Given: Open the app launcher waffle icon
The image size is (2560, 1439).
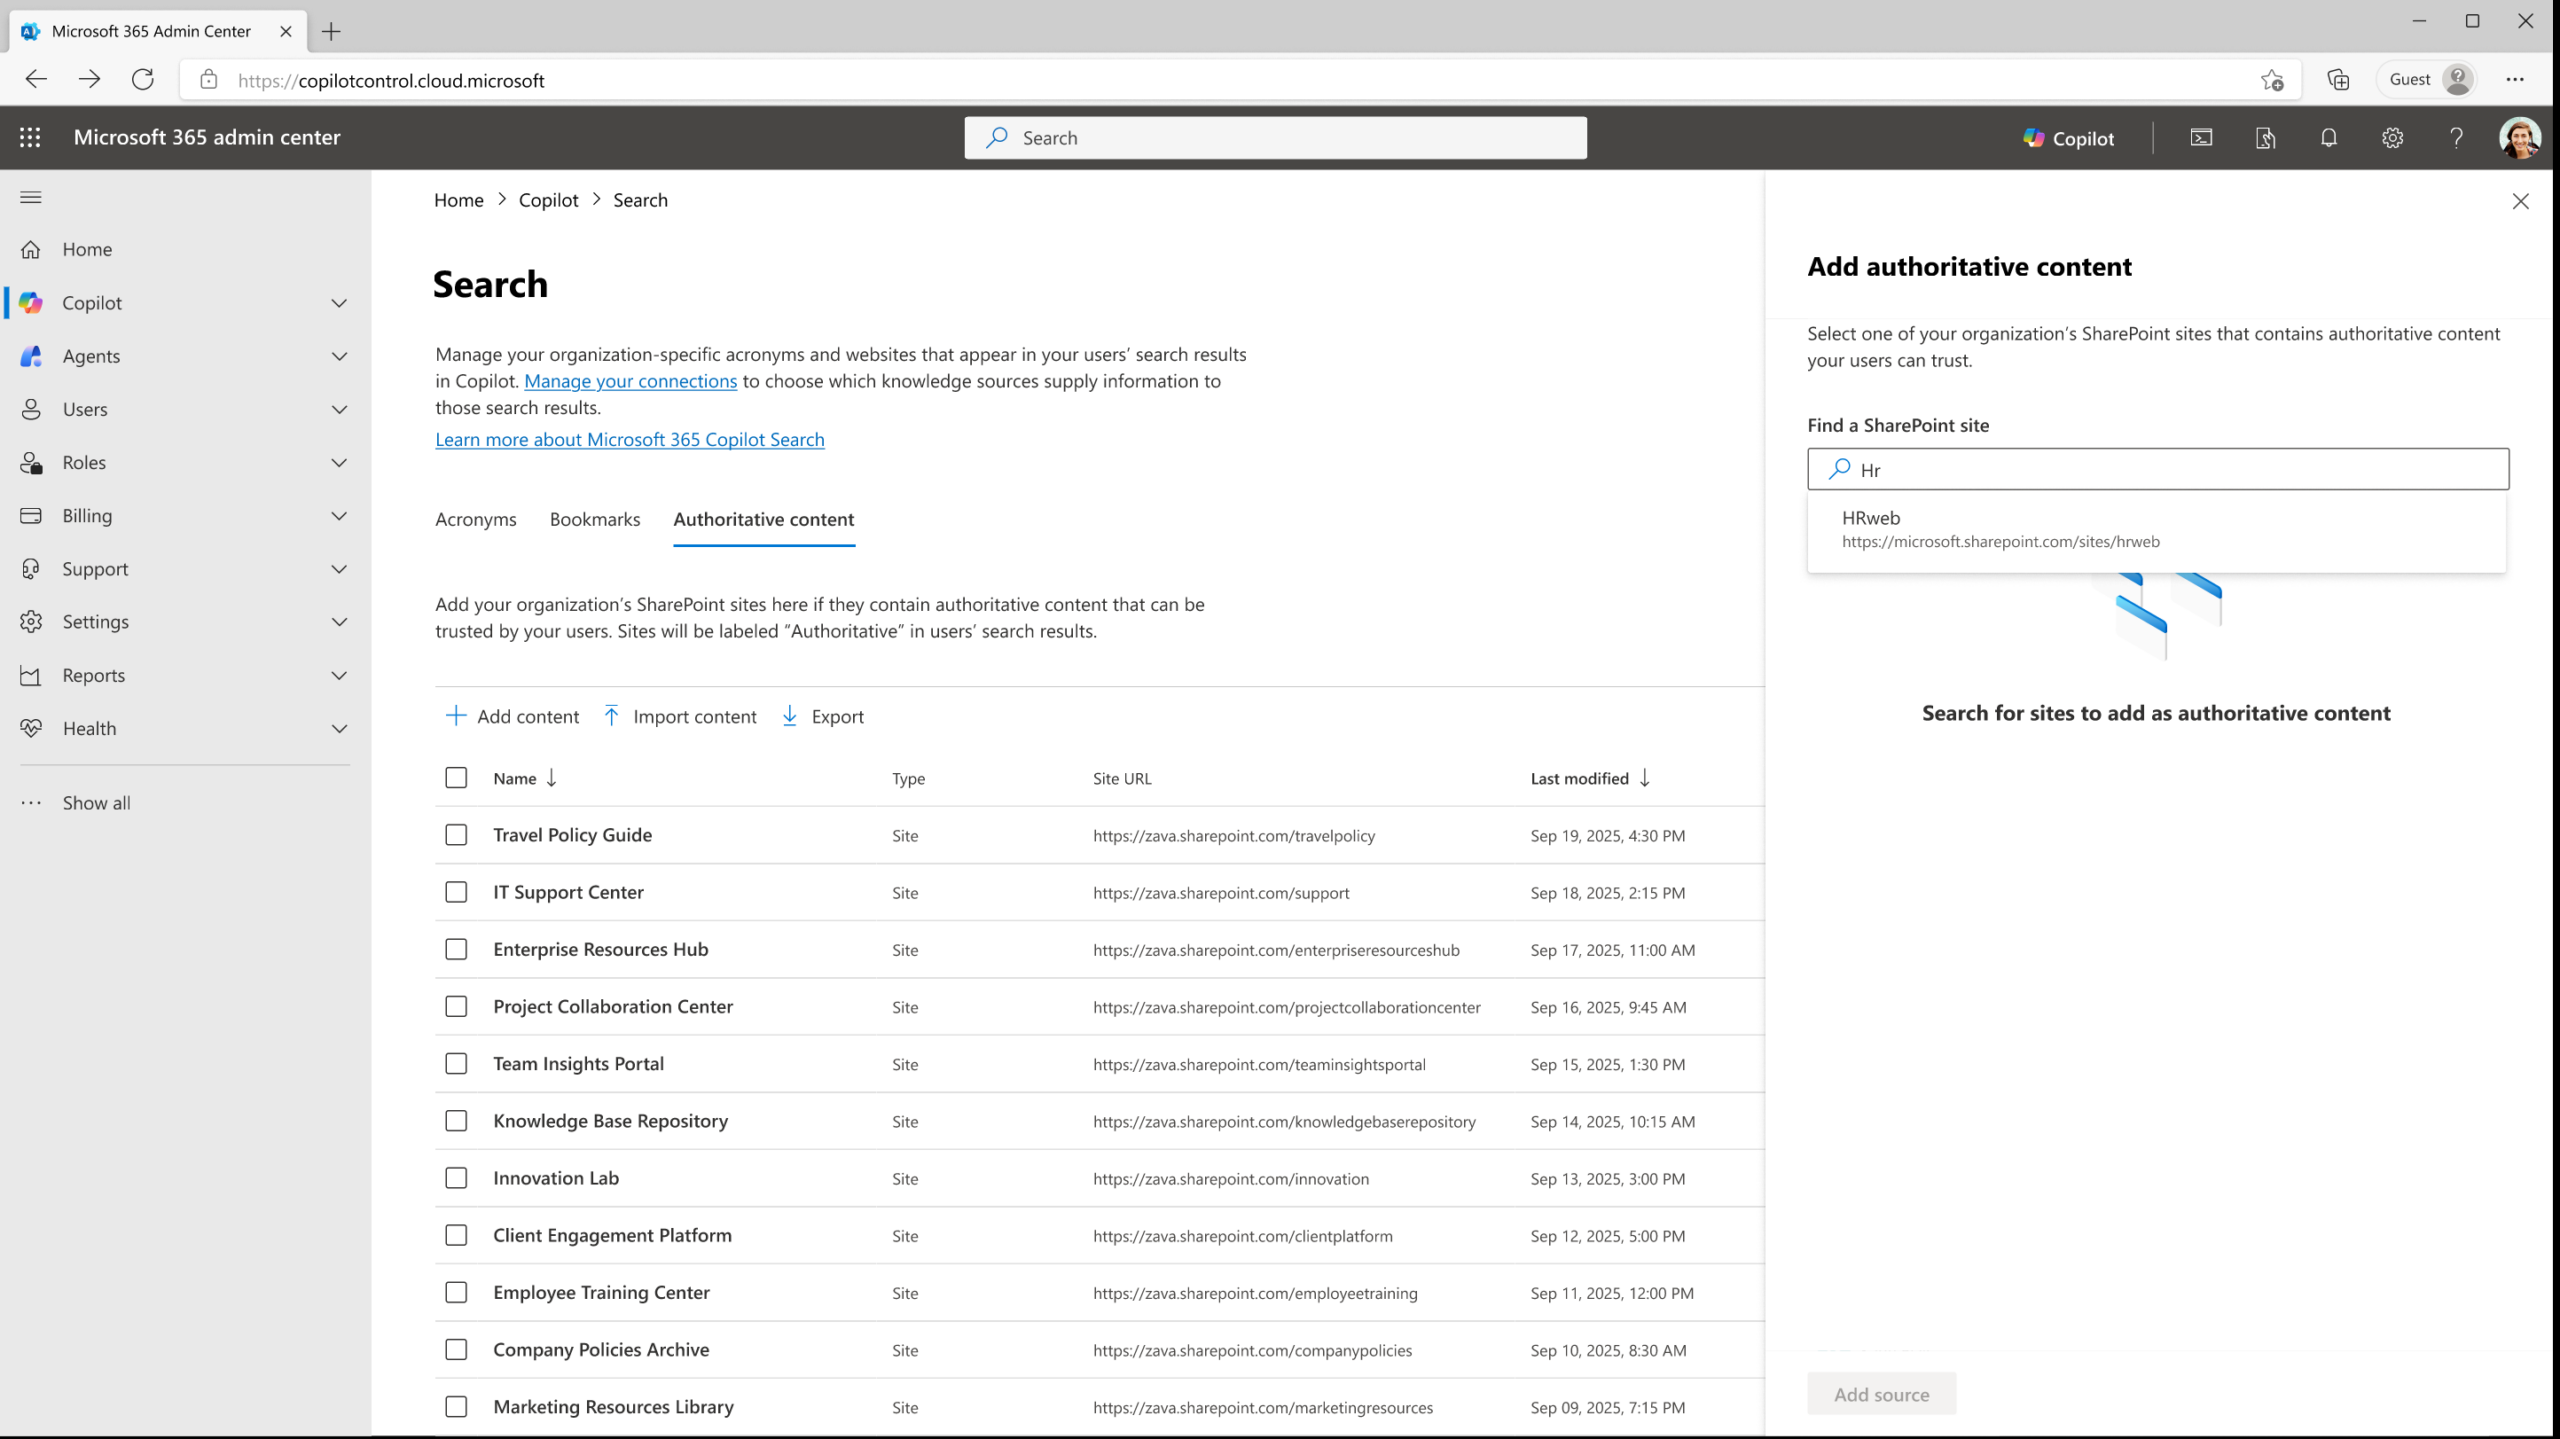Looking at the screenshot, I should [30, 138].
